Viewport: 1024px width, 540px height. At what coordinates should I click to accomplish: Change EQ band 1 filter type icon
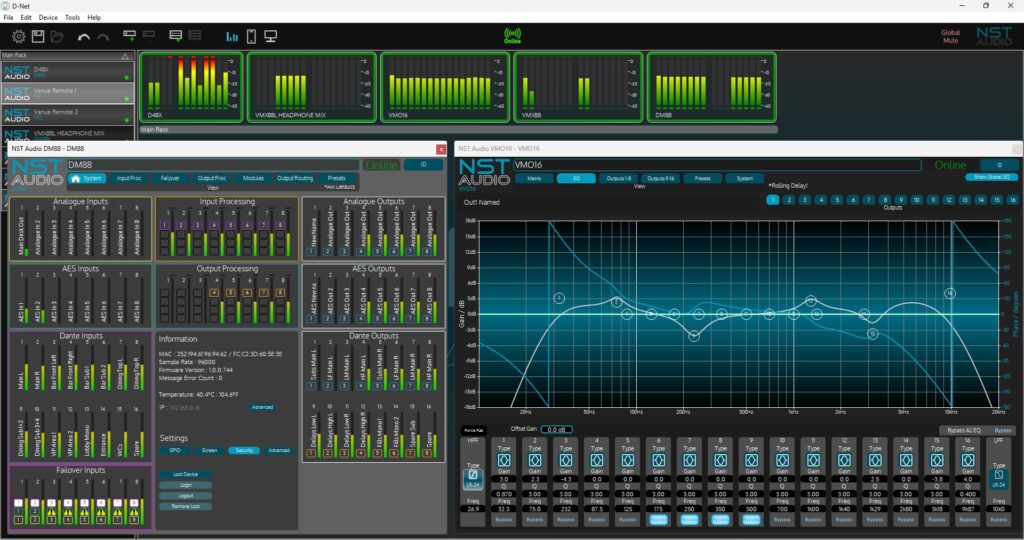click(x=504, y=460)
